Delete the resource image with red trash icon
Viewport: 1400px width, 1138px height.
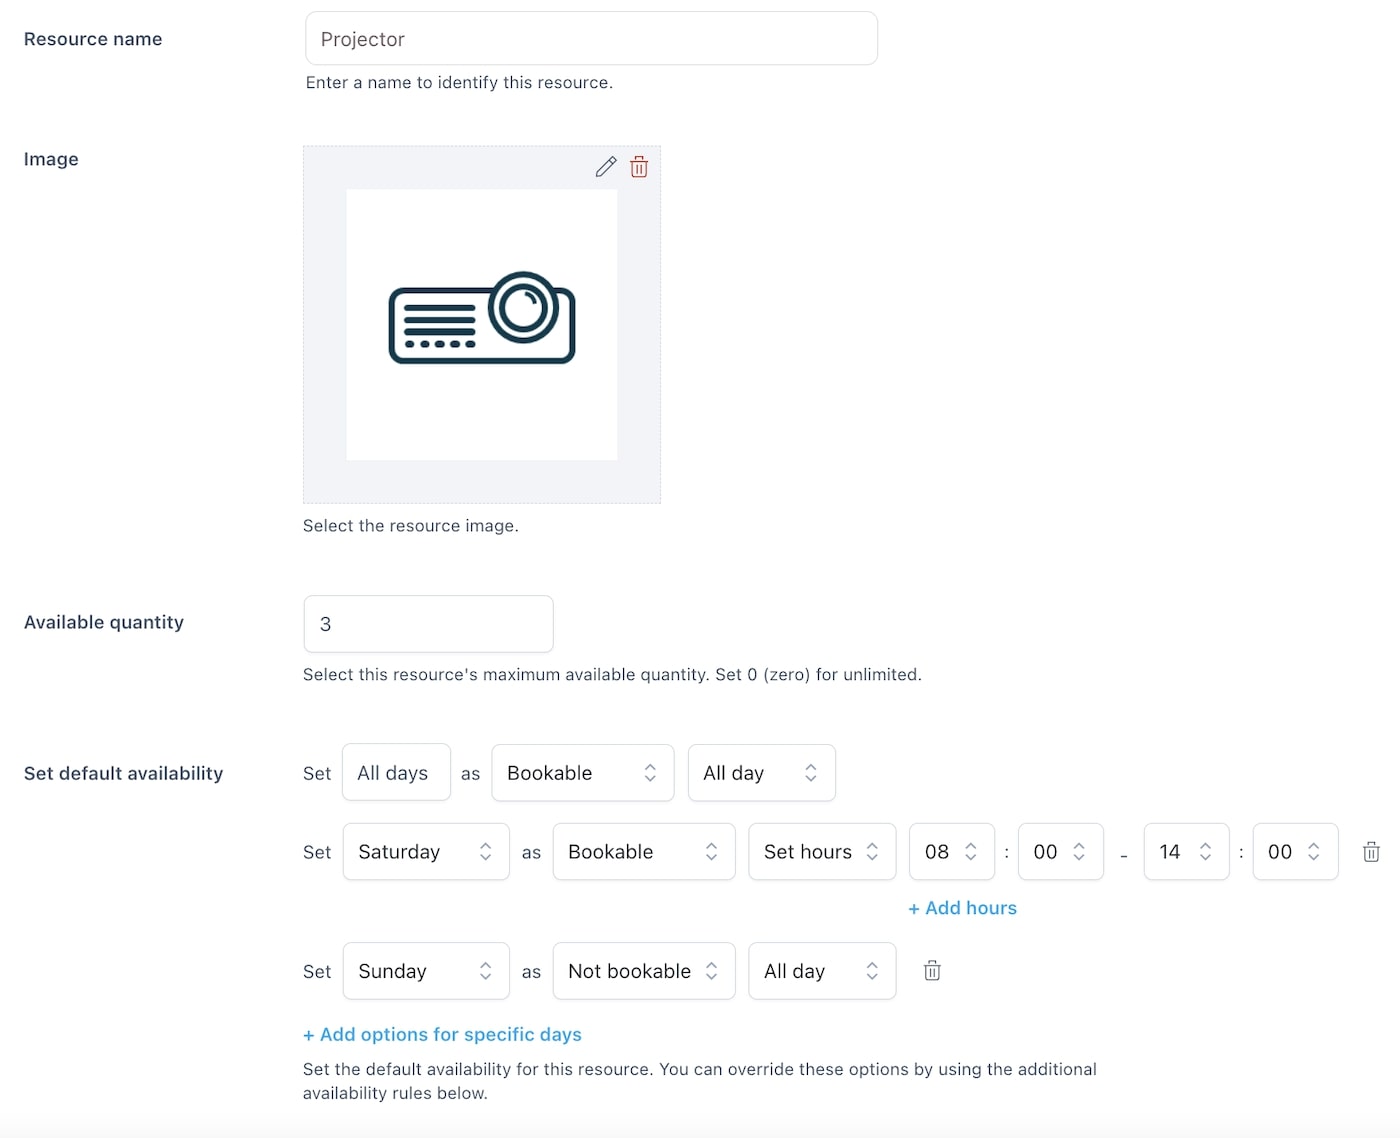pos(639,167)
